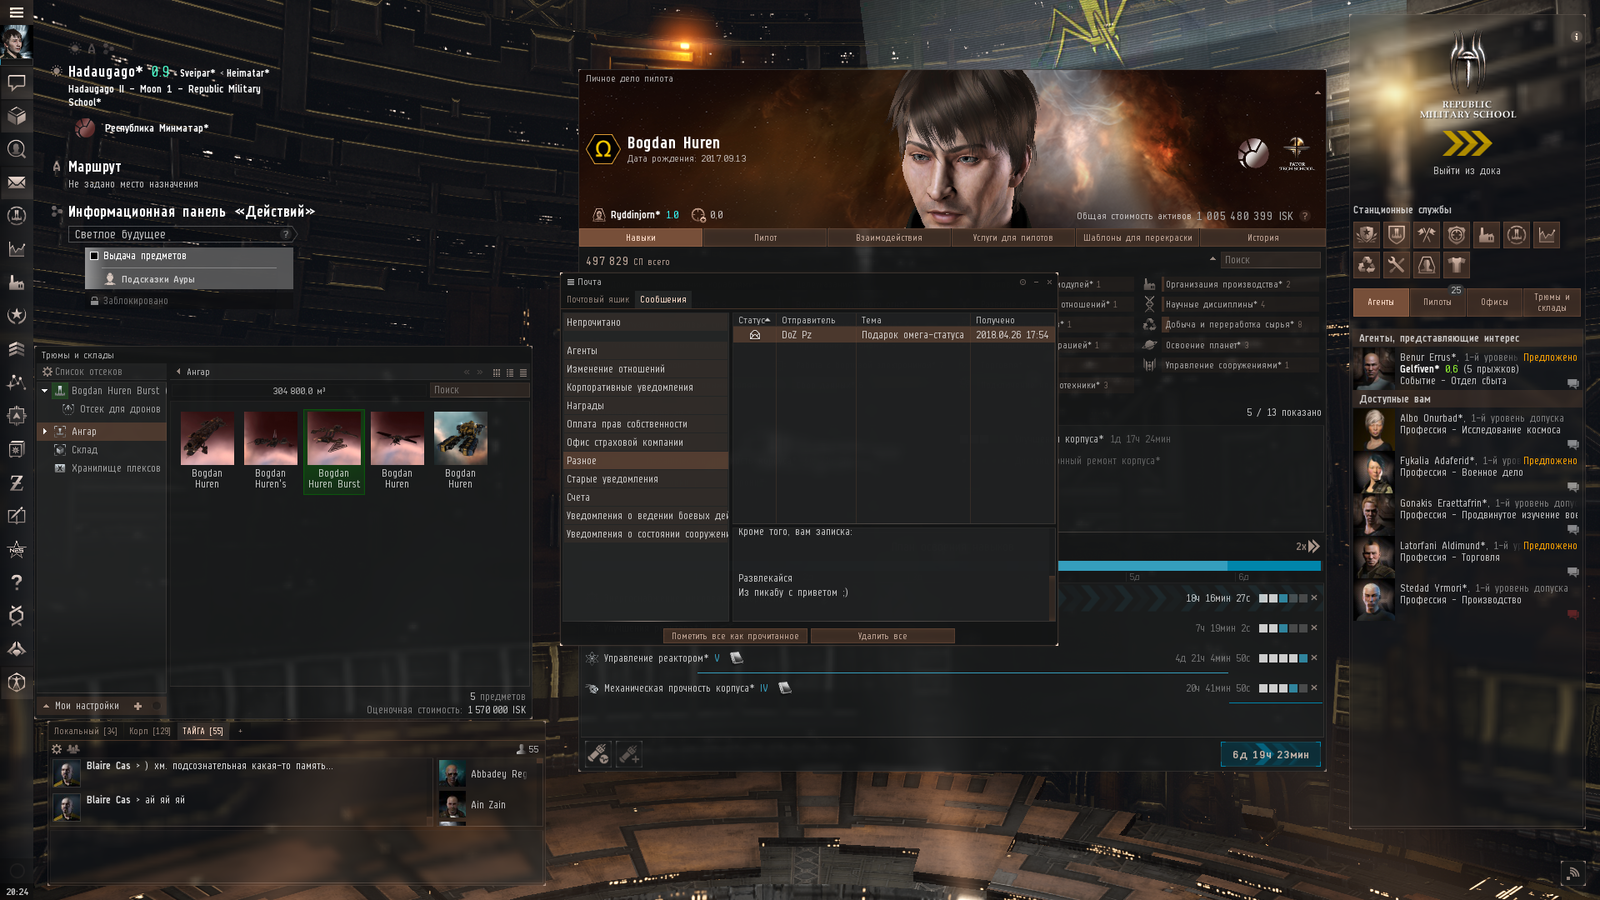Open the Neocom main menu icon
1600x900 pixels.
(16, 12)
